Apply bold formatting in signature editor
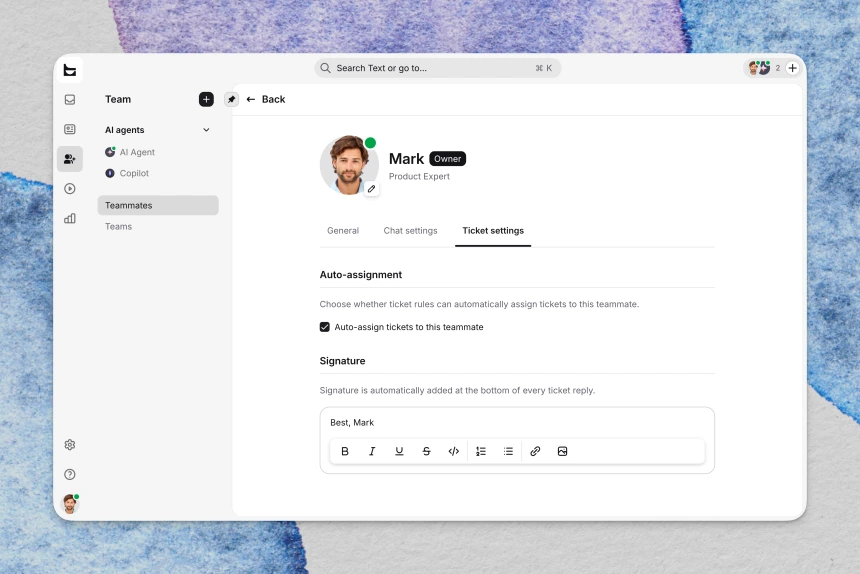 pyautogui.click(x=344, y=451)
